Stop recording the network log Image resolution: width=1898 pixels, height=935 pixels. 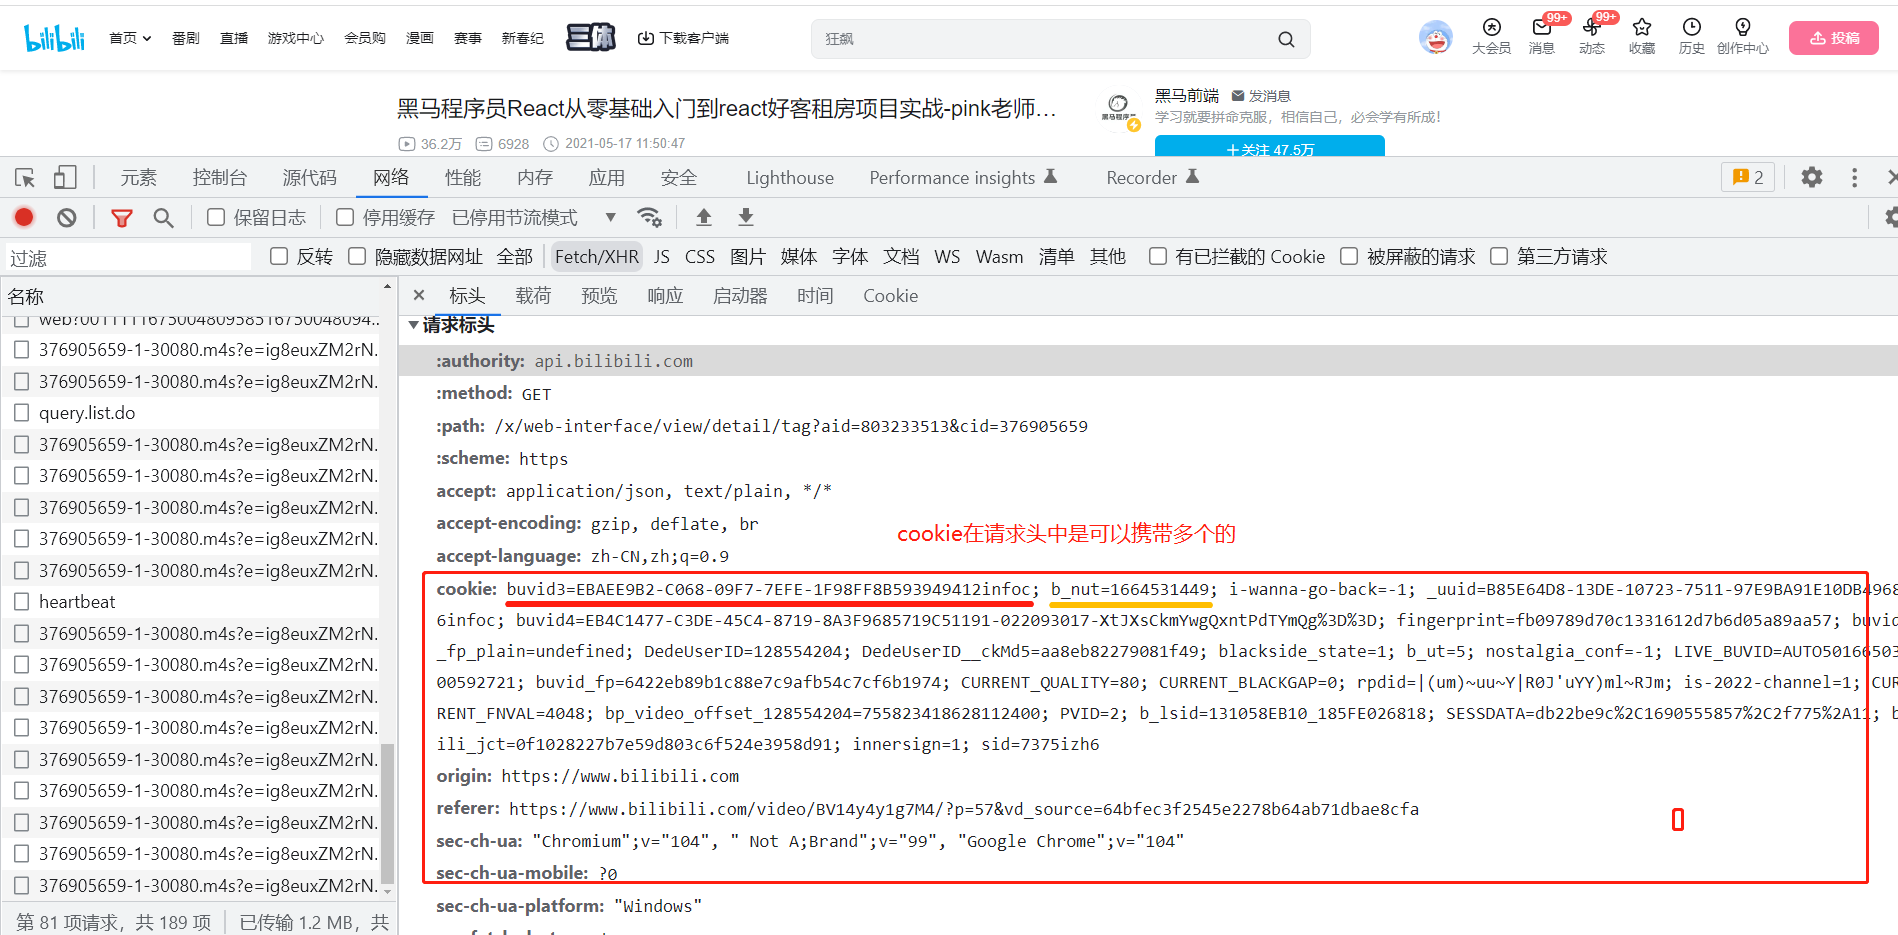click(24, 217)
